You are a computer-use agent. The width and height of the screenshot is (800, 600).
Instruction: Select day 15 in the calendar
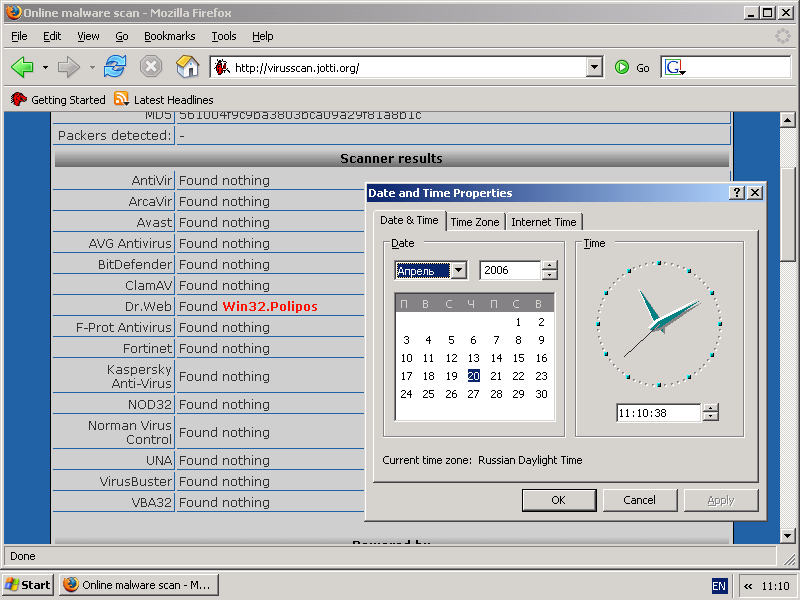(x=518, y=358)
